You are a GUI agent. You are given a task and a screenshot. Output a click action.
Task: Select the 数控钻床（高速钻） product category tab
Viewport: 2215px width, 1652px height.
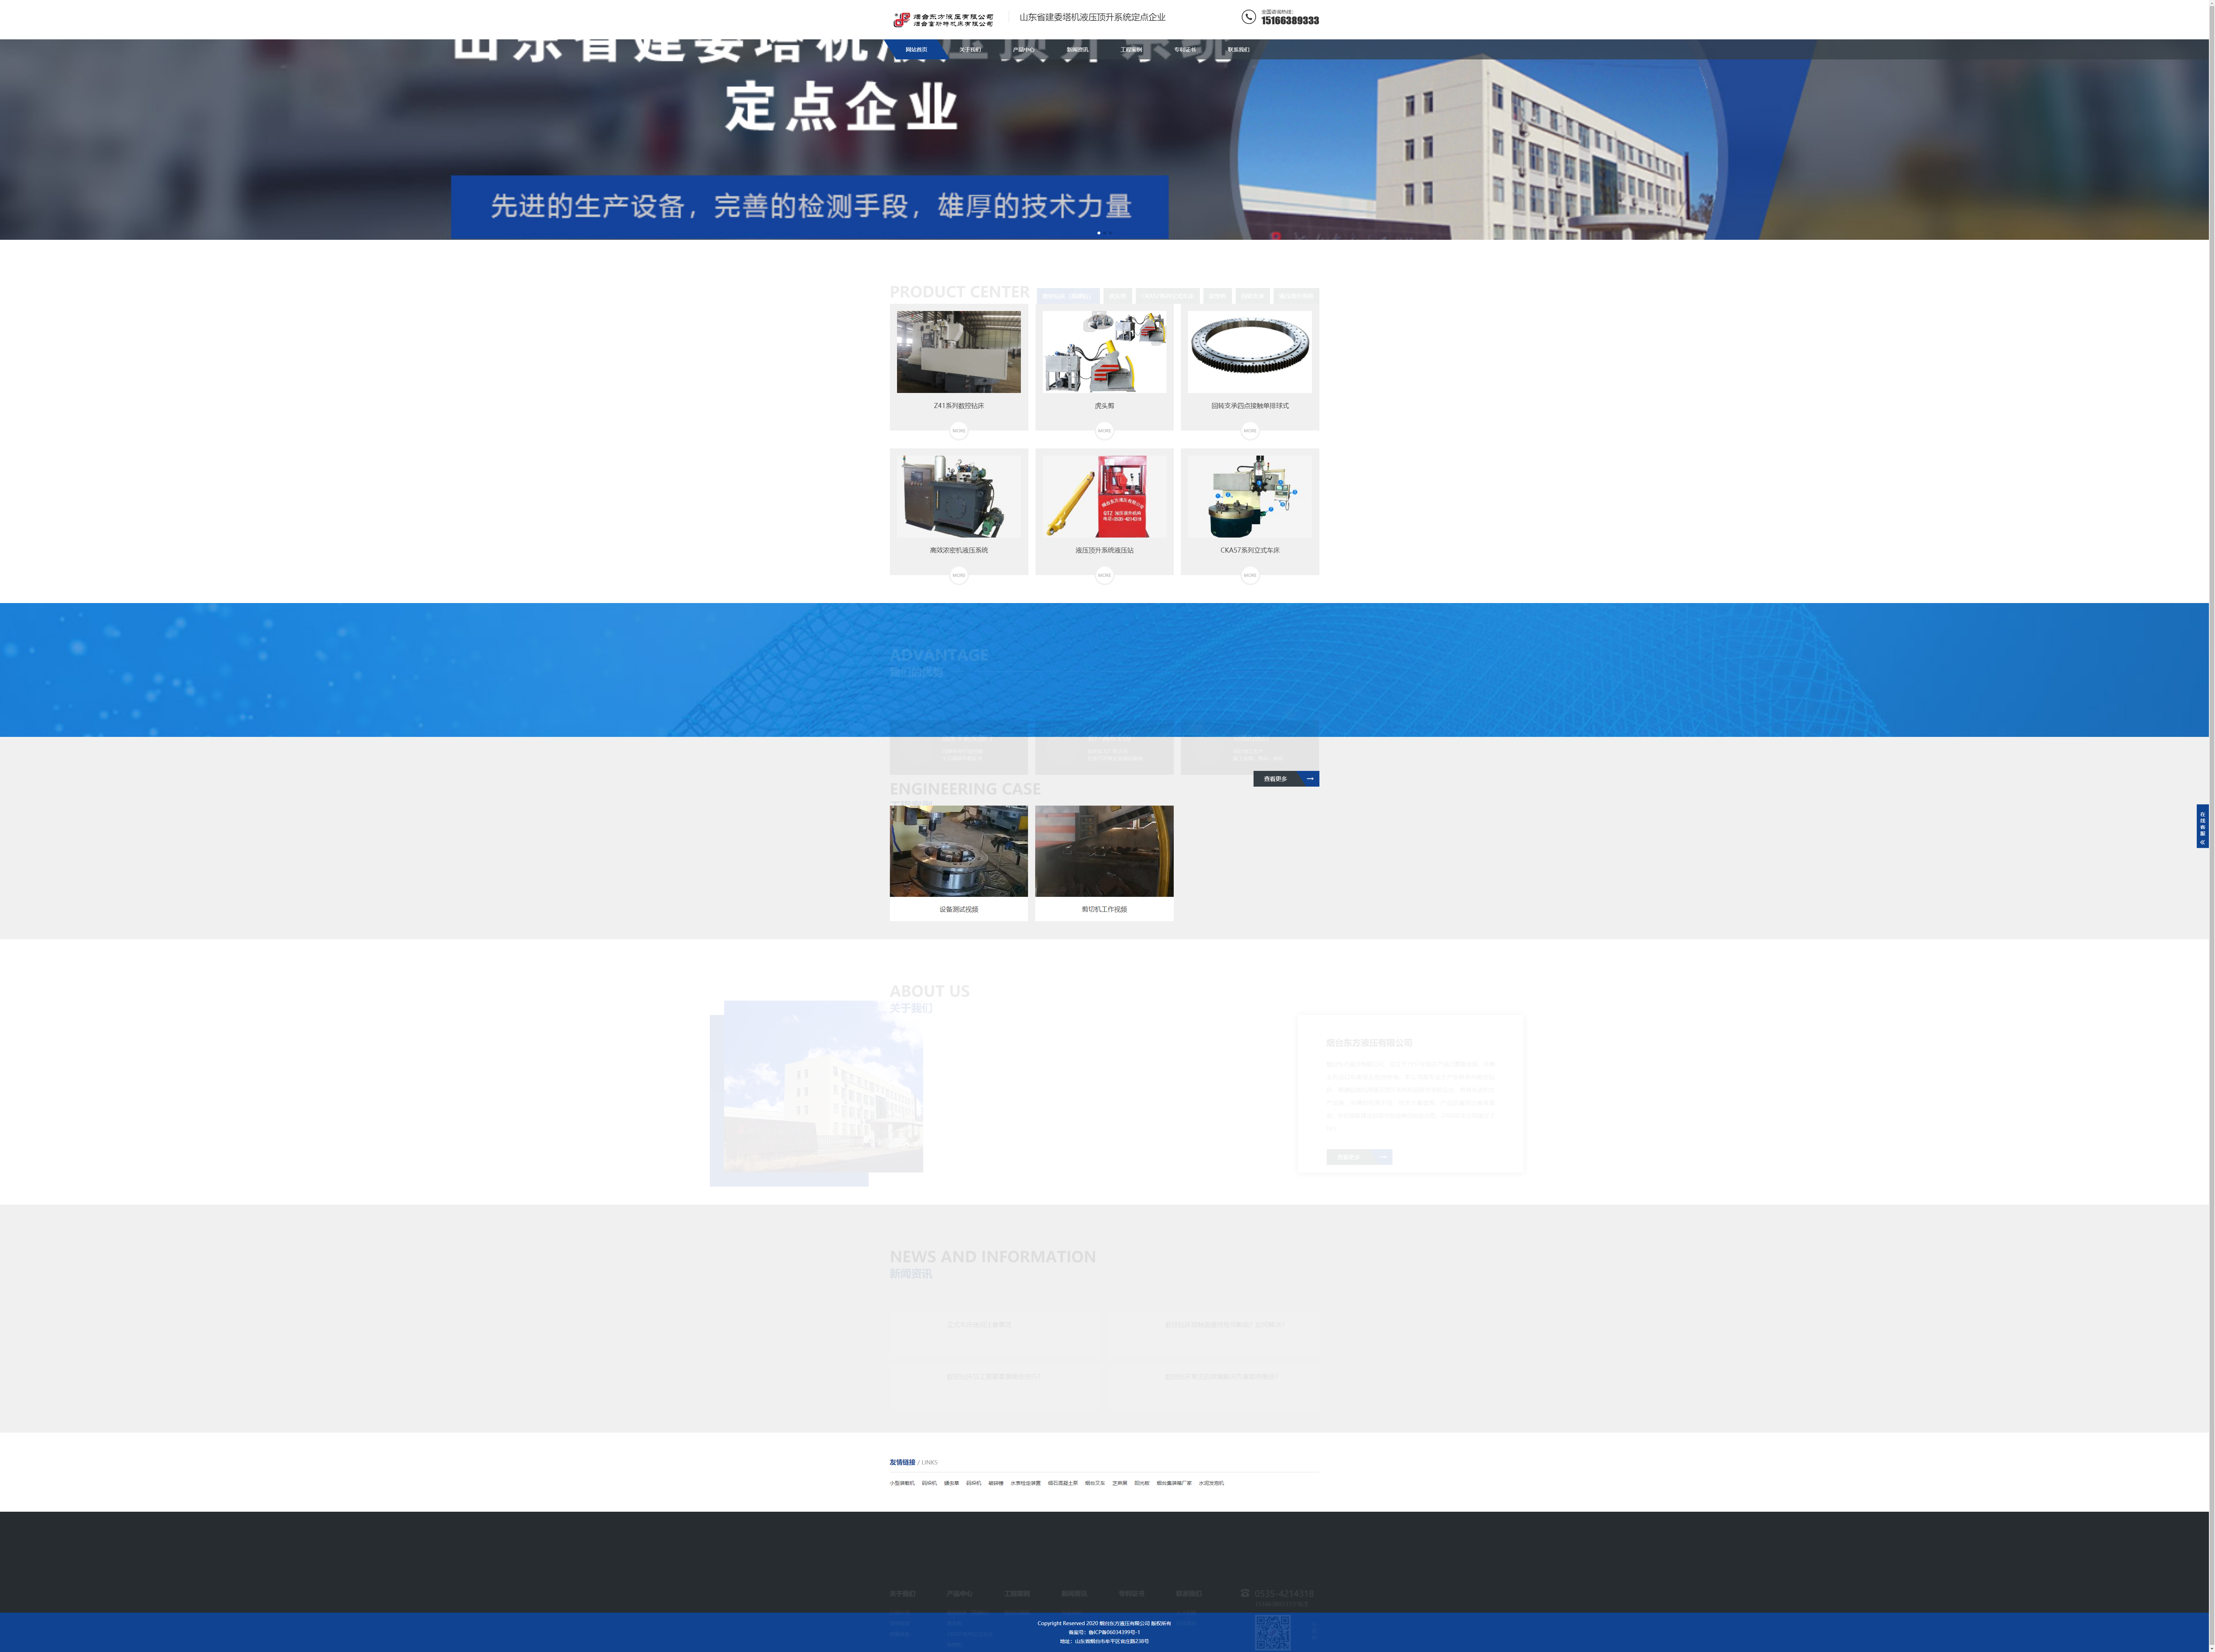[x=1068, y=296]
